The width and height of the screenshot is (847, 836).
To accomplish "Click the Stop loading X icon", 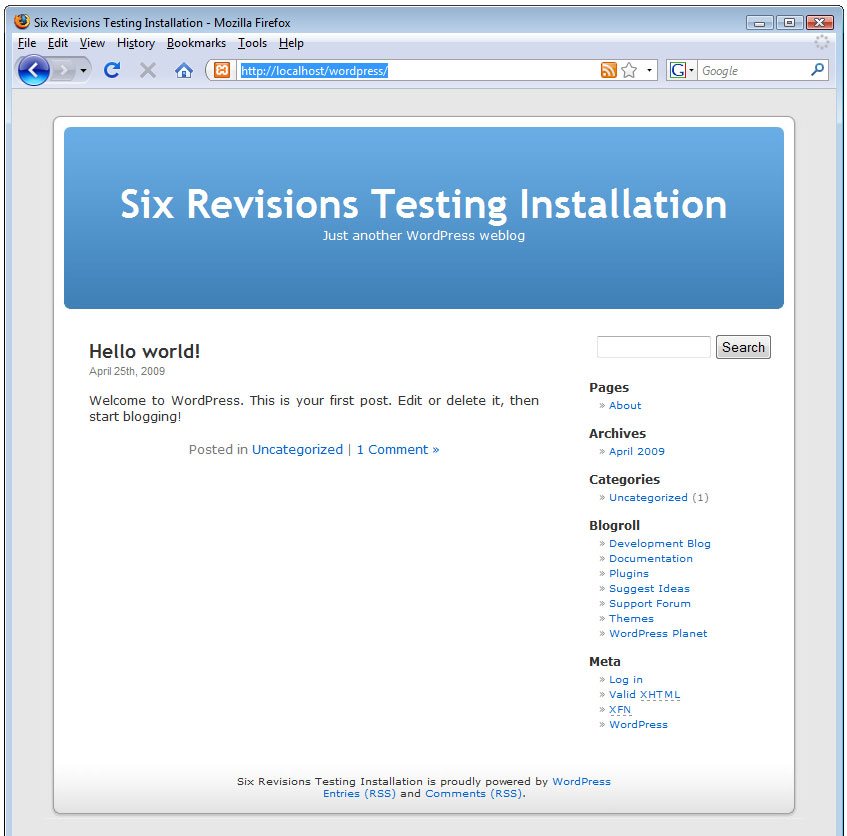I will [x=147, y=70].
